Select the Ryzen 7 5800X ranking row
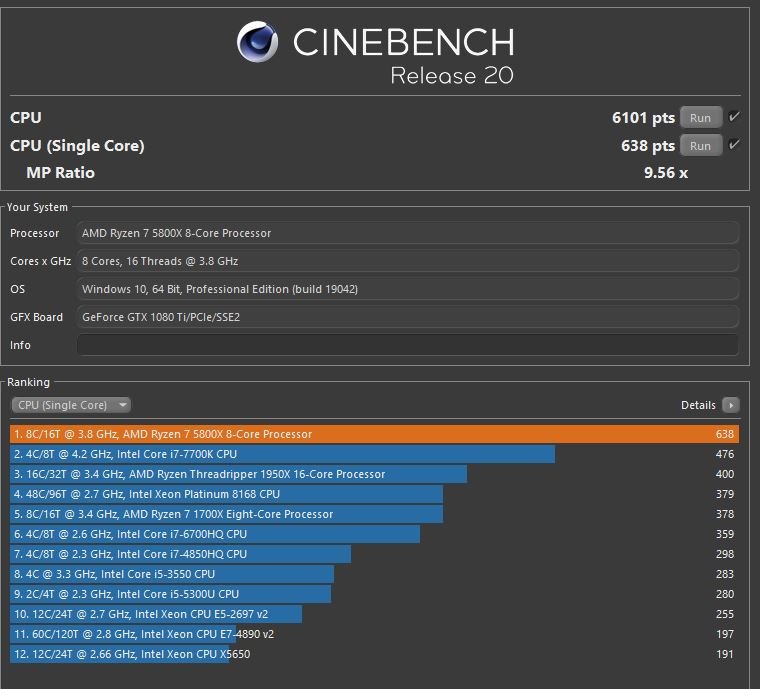The height and width of the screenshot is (689, 760). [x=374, y=434]
